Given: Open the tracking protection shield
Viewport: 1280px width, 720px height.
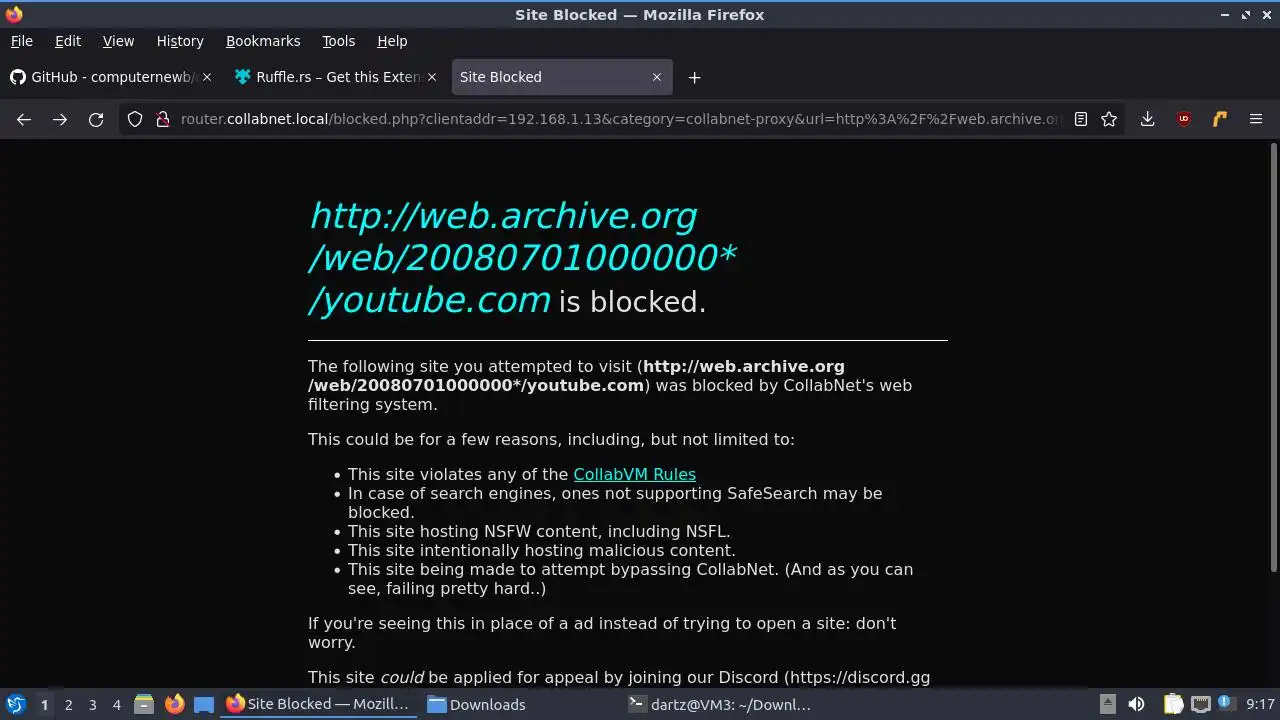Looking at the screenshot, I should pyautogui.click(x=135, y=119).
